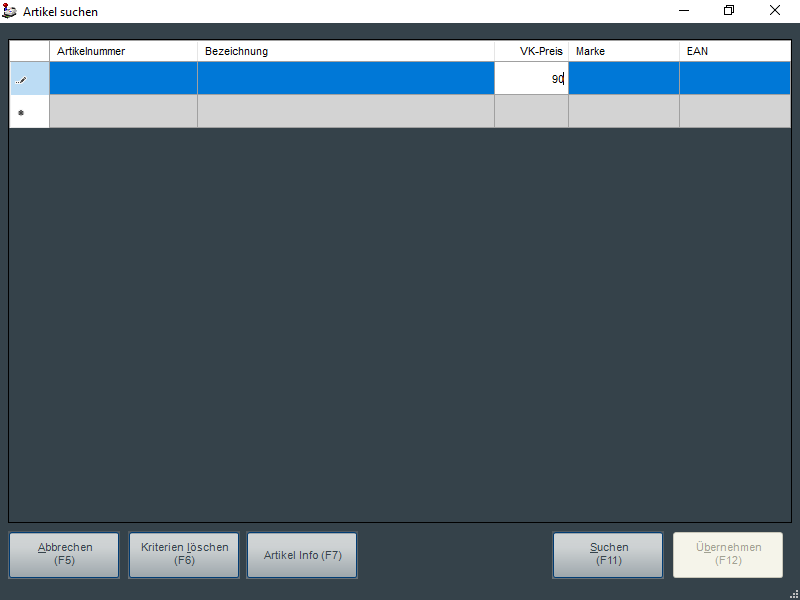Click the Bezeichnung cell in the first row

(x=345, y=79)
